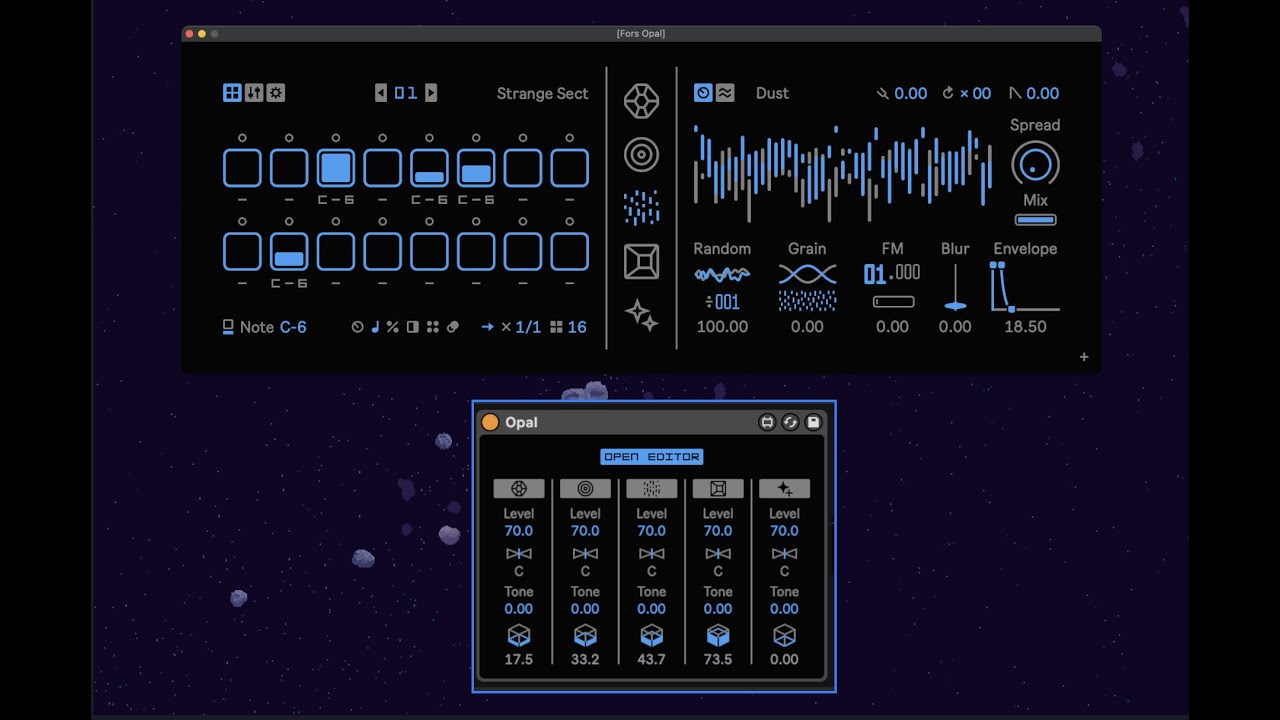The height and width of the screenshot is (720, 1280).
Task: Select the gem-shaped track icon in the Fors Opal editor
Action: coord(641,101)
